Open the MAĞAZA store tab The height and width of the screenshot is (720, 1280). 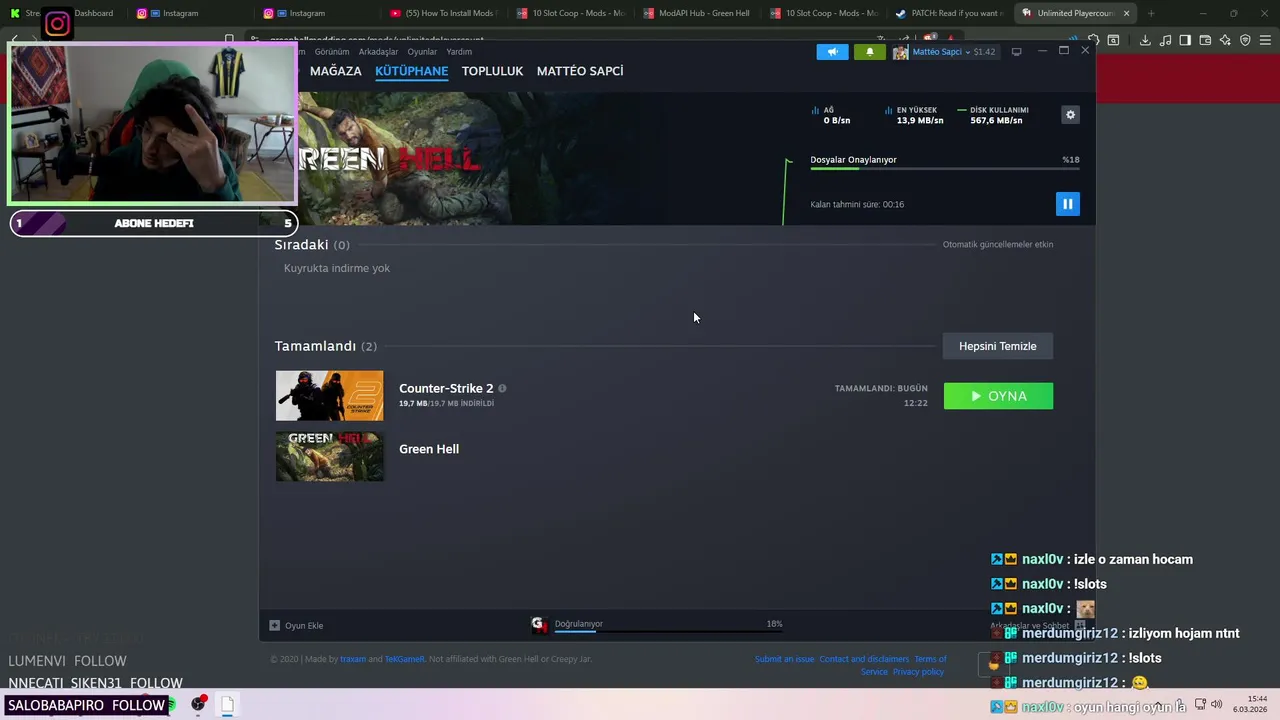pyautogui.click(x=335, y=71)
